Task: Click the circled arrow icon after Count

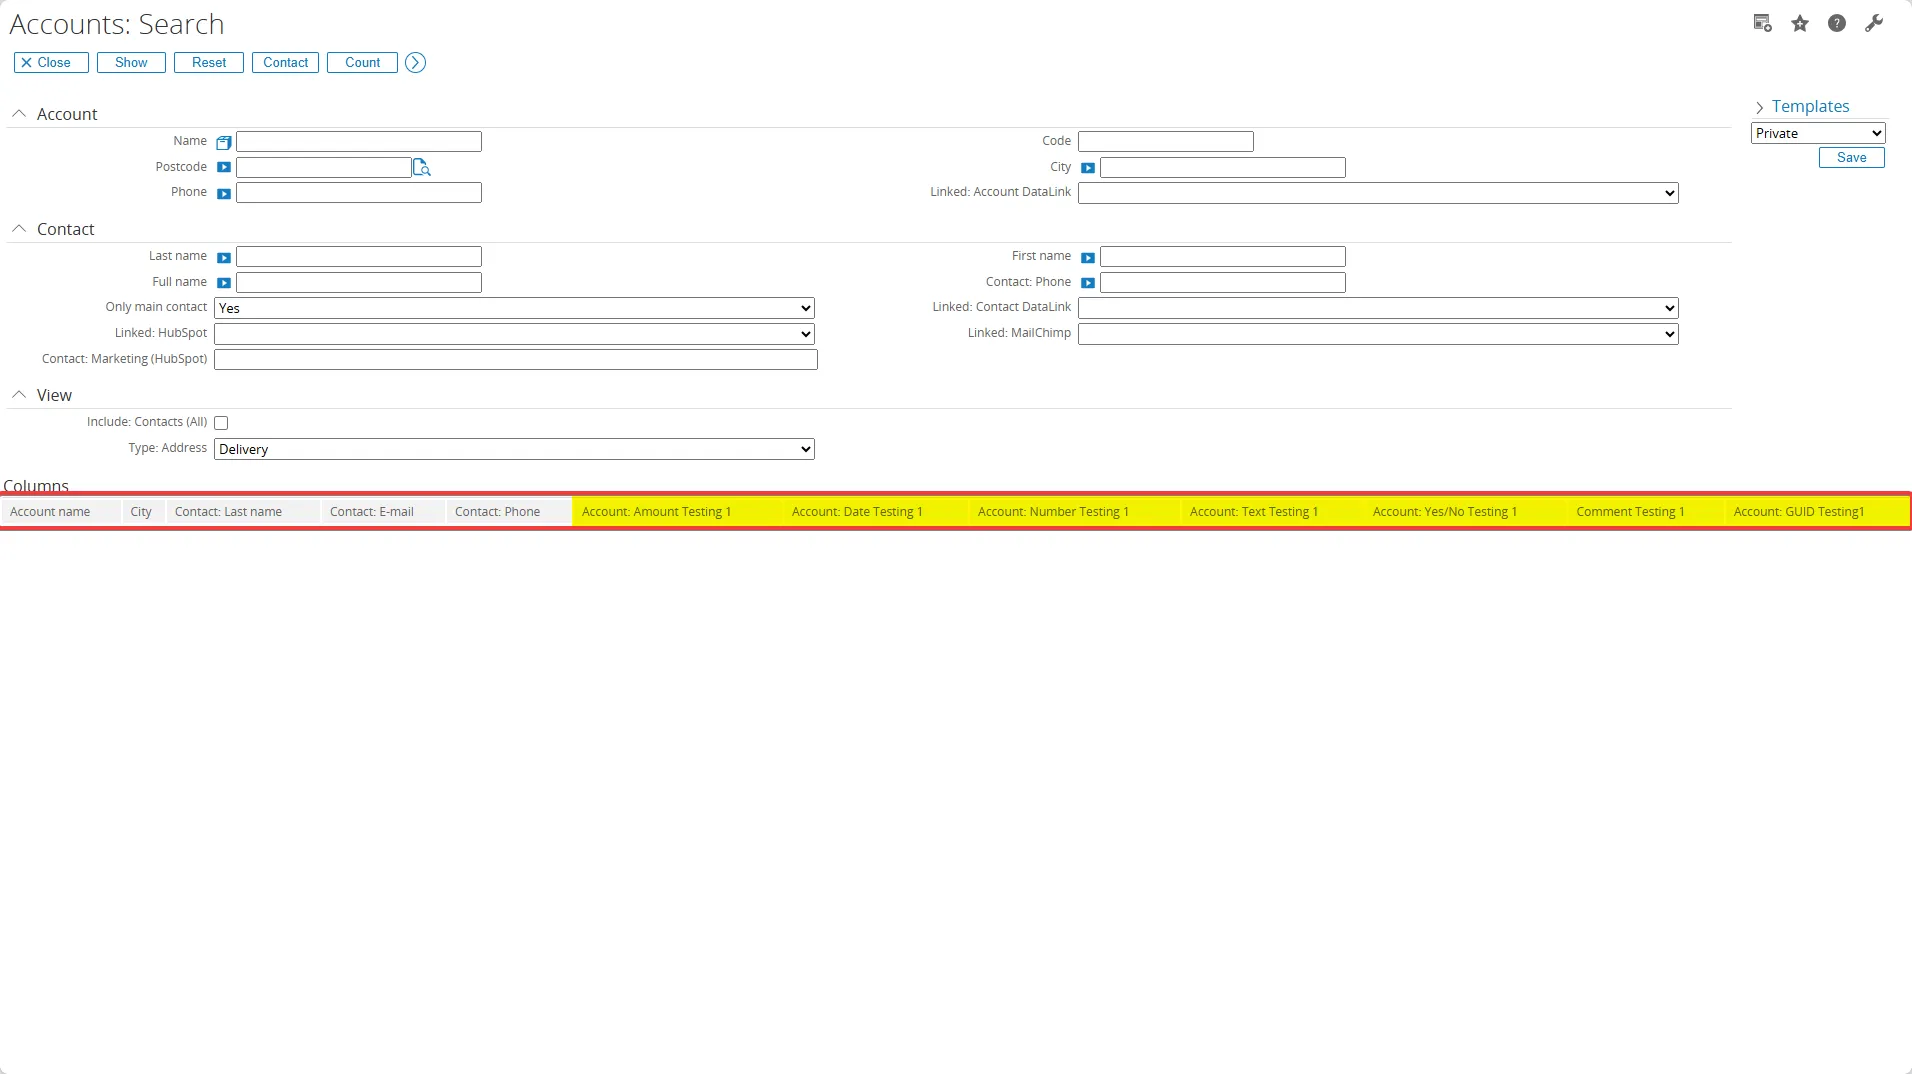Action: pyautogui.click(x=415, y=63)
